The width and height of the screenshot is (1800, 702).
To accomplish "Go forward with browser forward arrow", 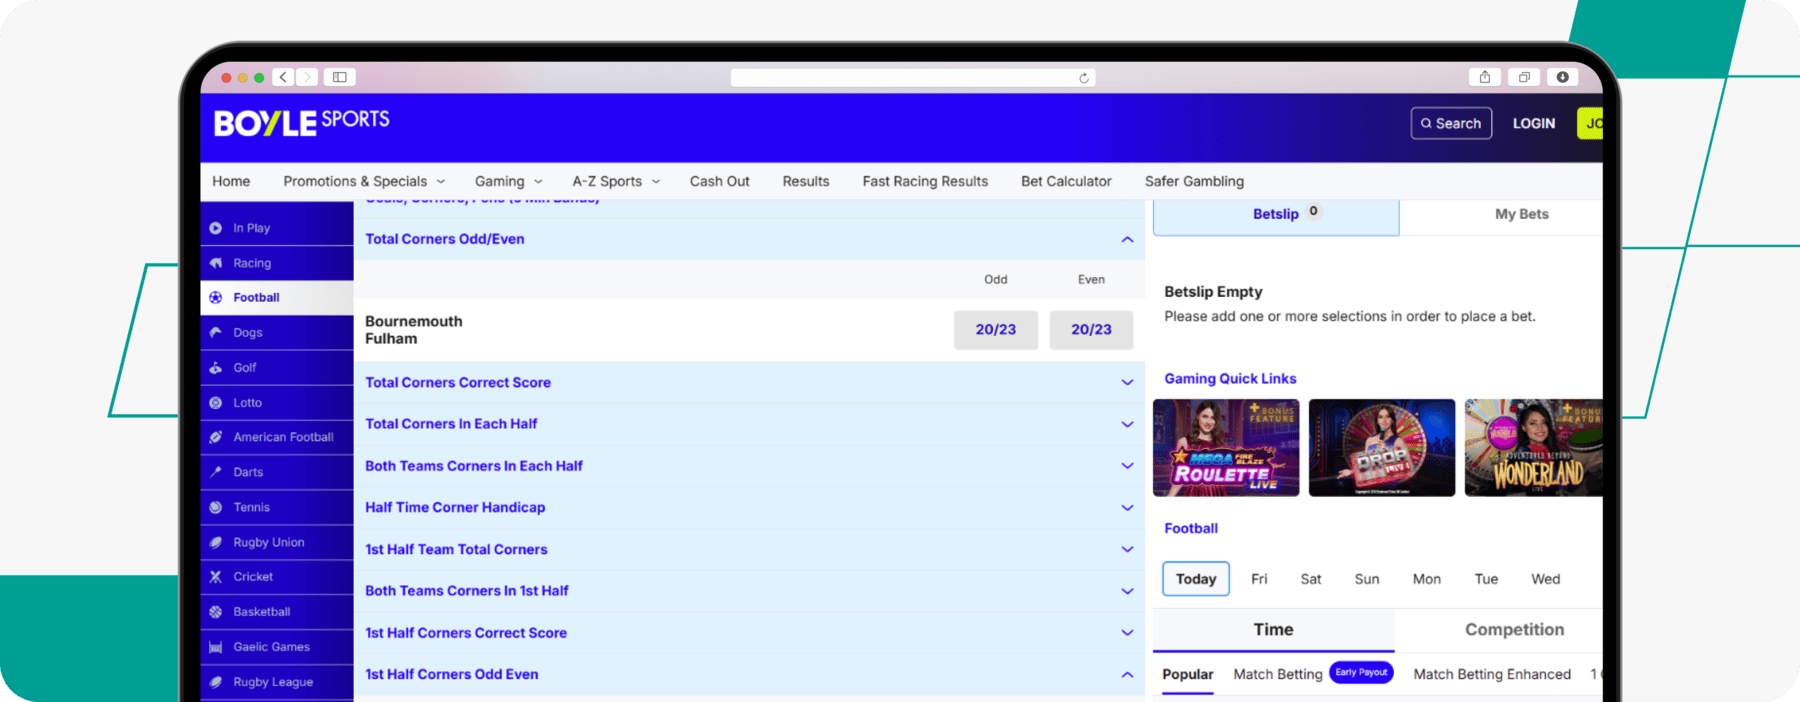I will 307,77.
